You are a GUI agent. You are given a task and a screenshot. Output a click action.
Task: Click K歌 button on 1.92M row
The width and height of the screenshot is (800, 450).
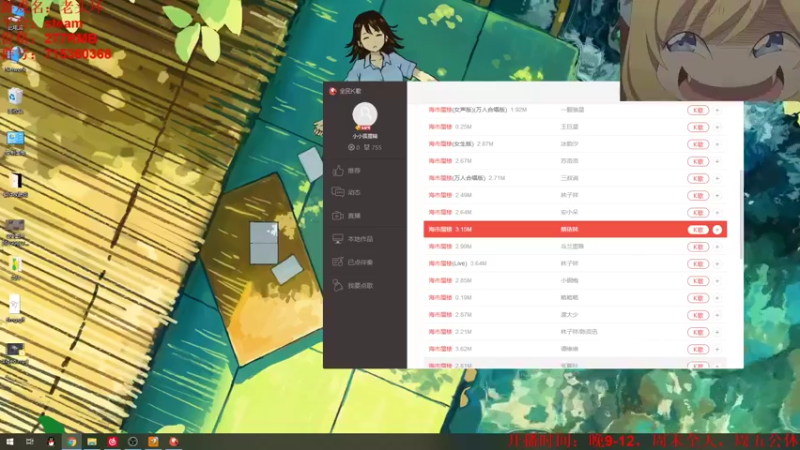point(698,110)
